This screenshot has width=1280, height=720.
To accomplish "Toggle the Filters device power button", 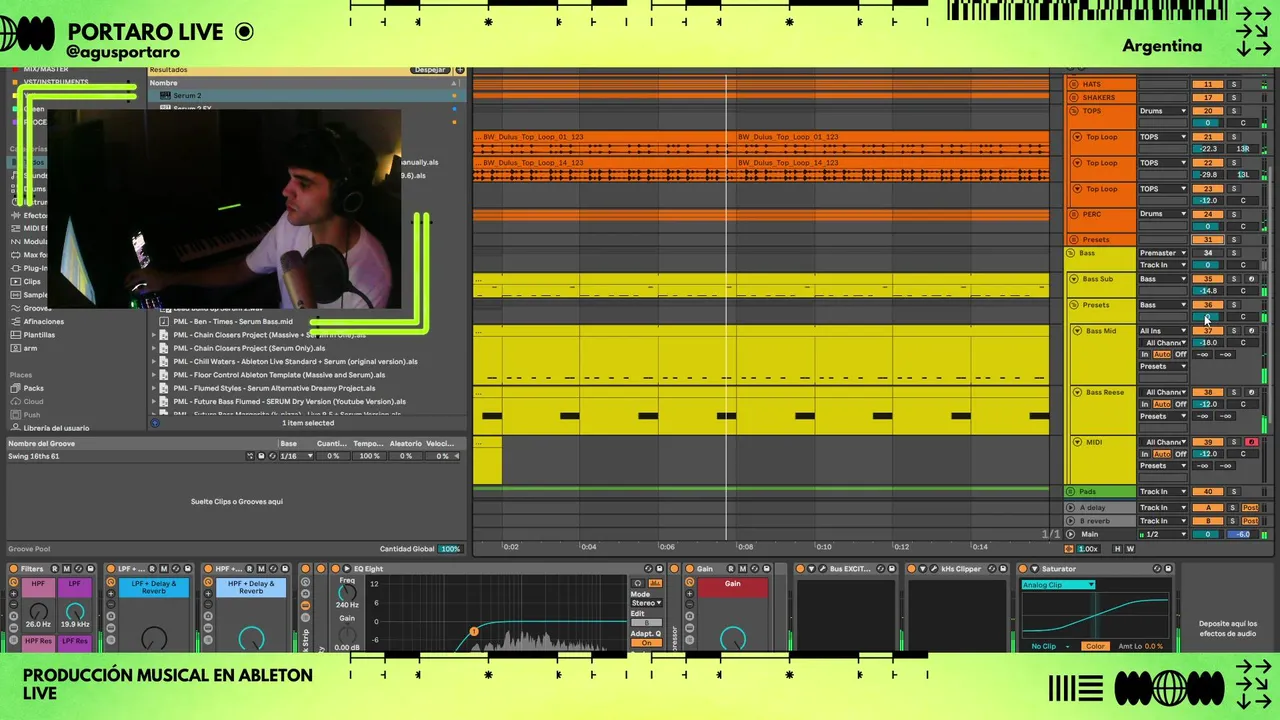I will point(14,569).
